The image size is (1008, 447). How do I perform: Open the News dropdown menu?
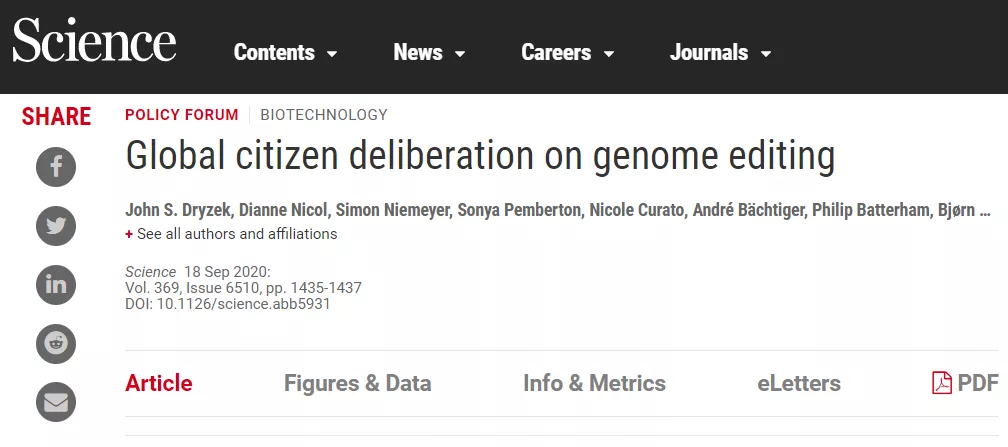429,53
